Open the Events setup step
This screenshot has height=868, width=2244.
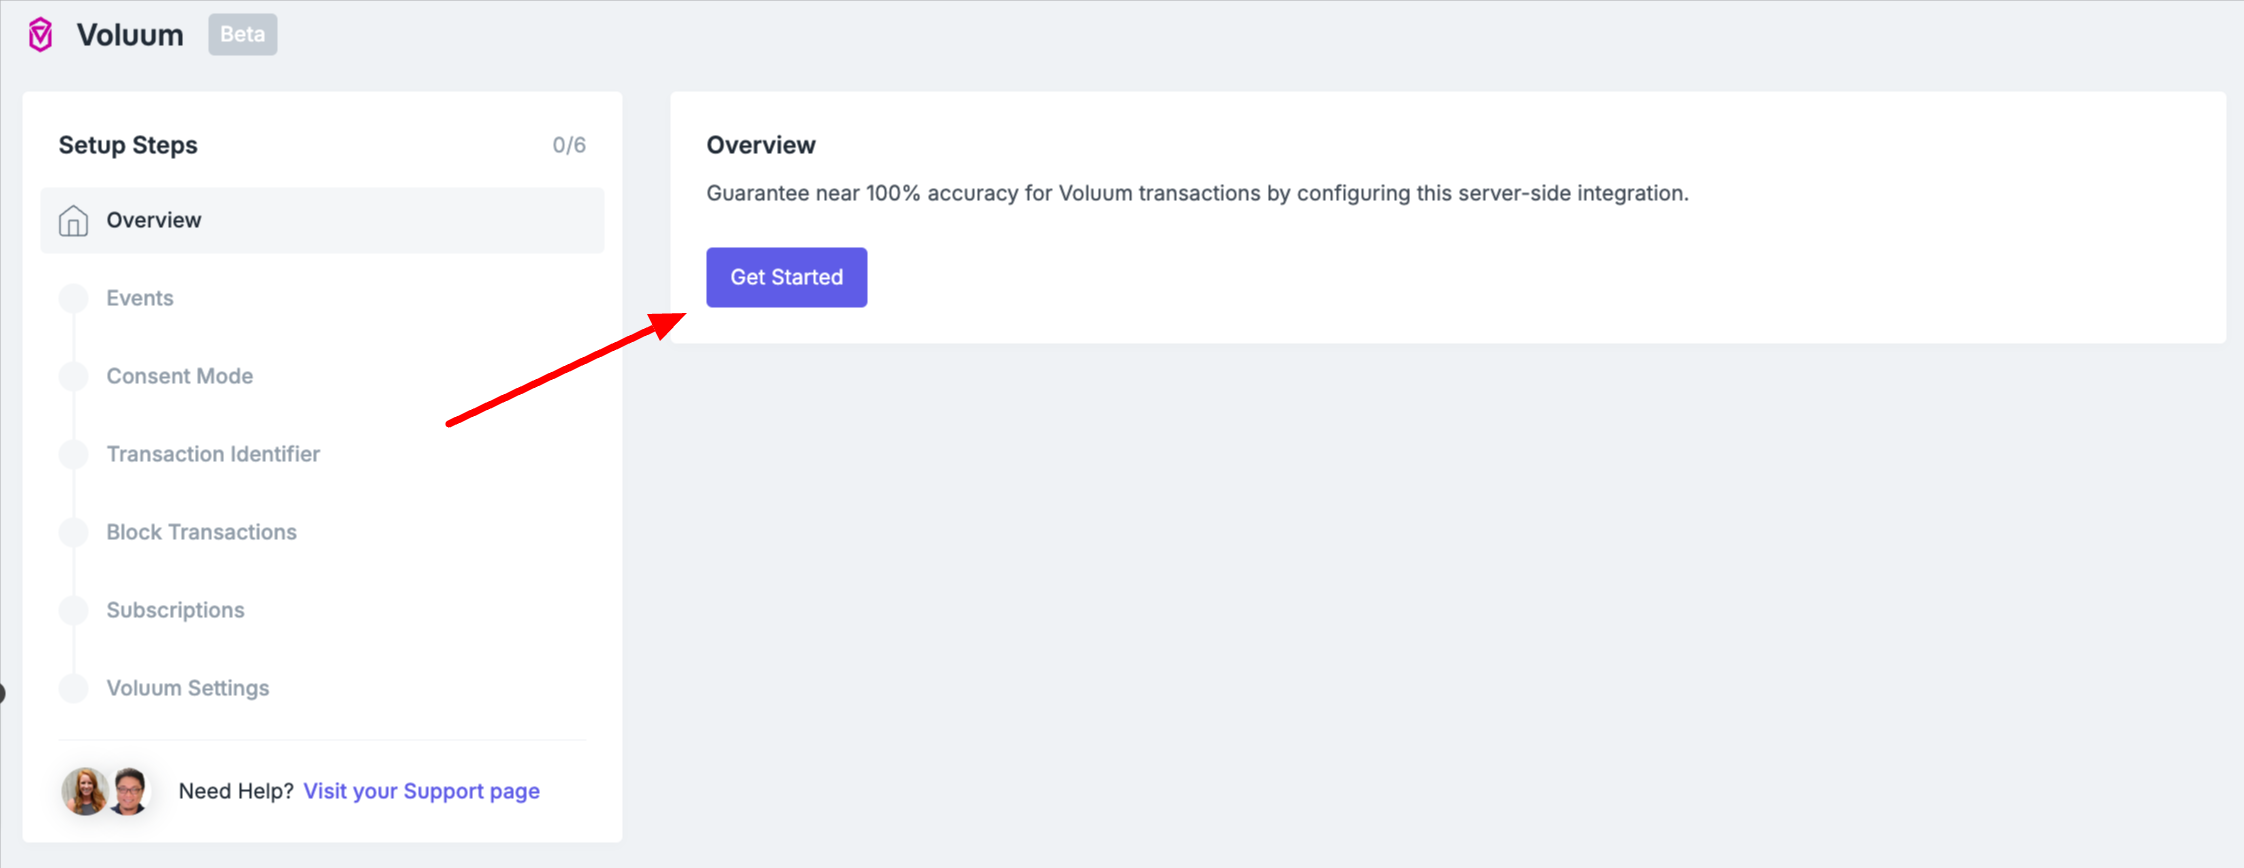click(139, 297)
